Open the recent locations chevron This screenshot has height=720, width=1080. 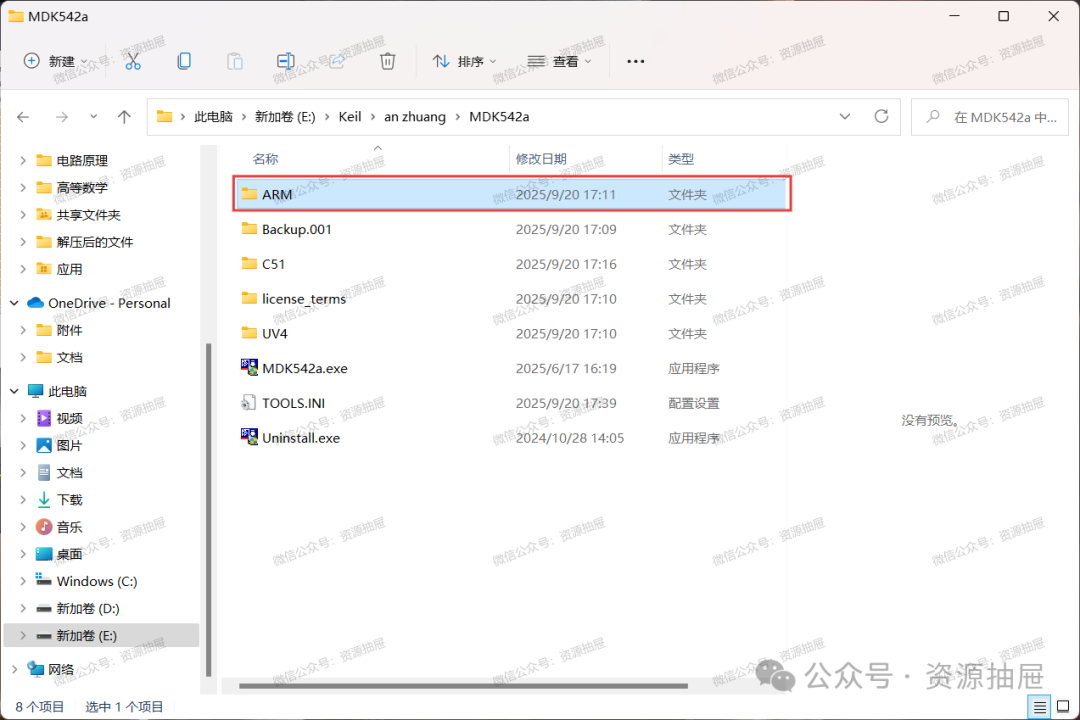pos(94,116)
